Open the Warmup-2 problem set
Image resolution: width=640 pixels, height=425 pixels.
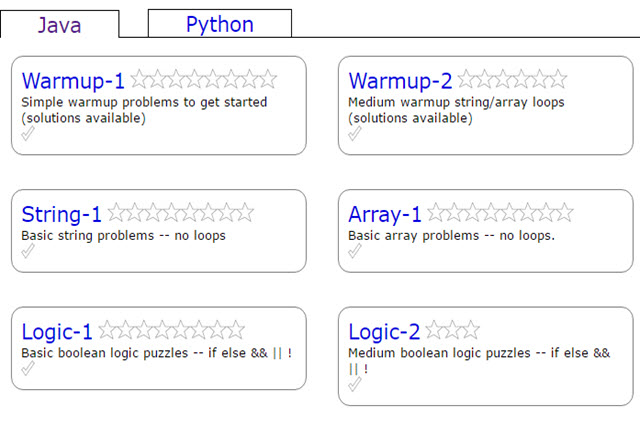tap(400, 81)
